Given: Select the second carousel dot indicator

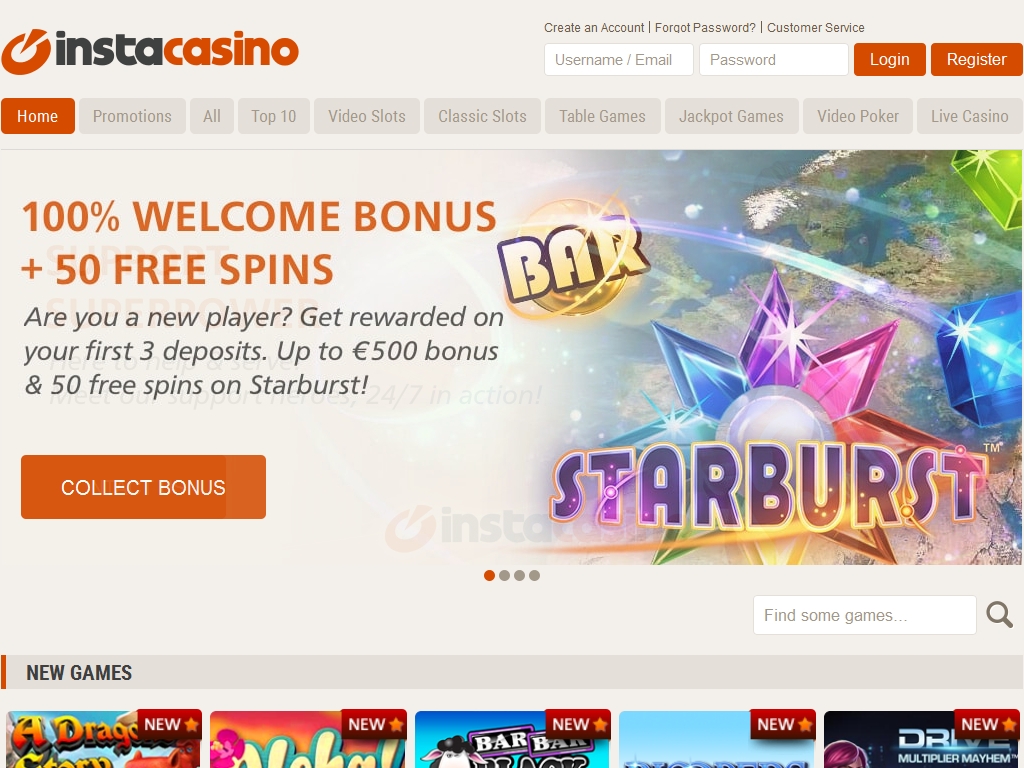Looking at the screenshot, I should tap(504, 575).
